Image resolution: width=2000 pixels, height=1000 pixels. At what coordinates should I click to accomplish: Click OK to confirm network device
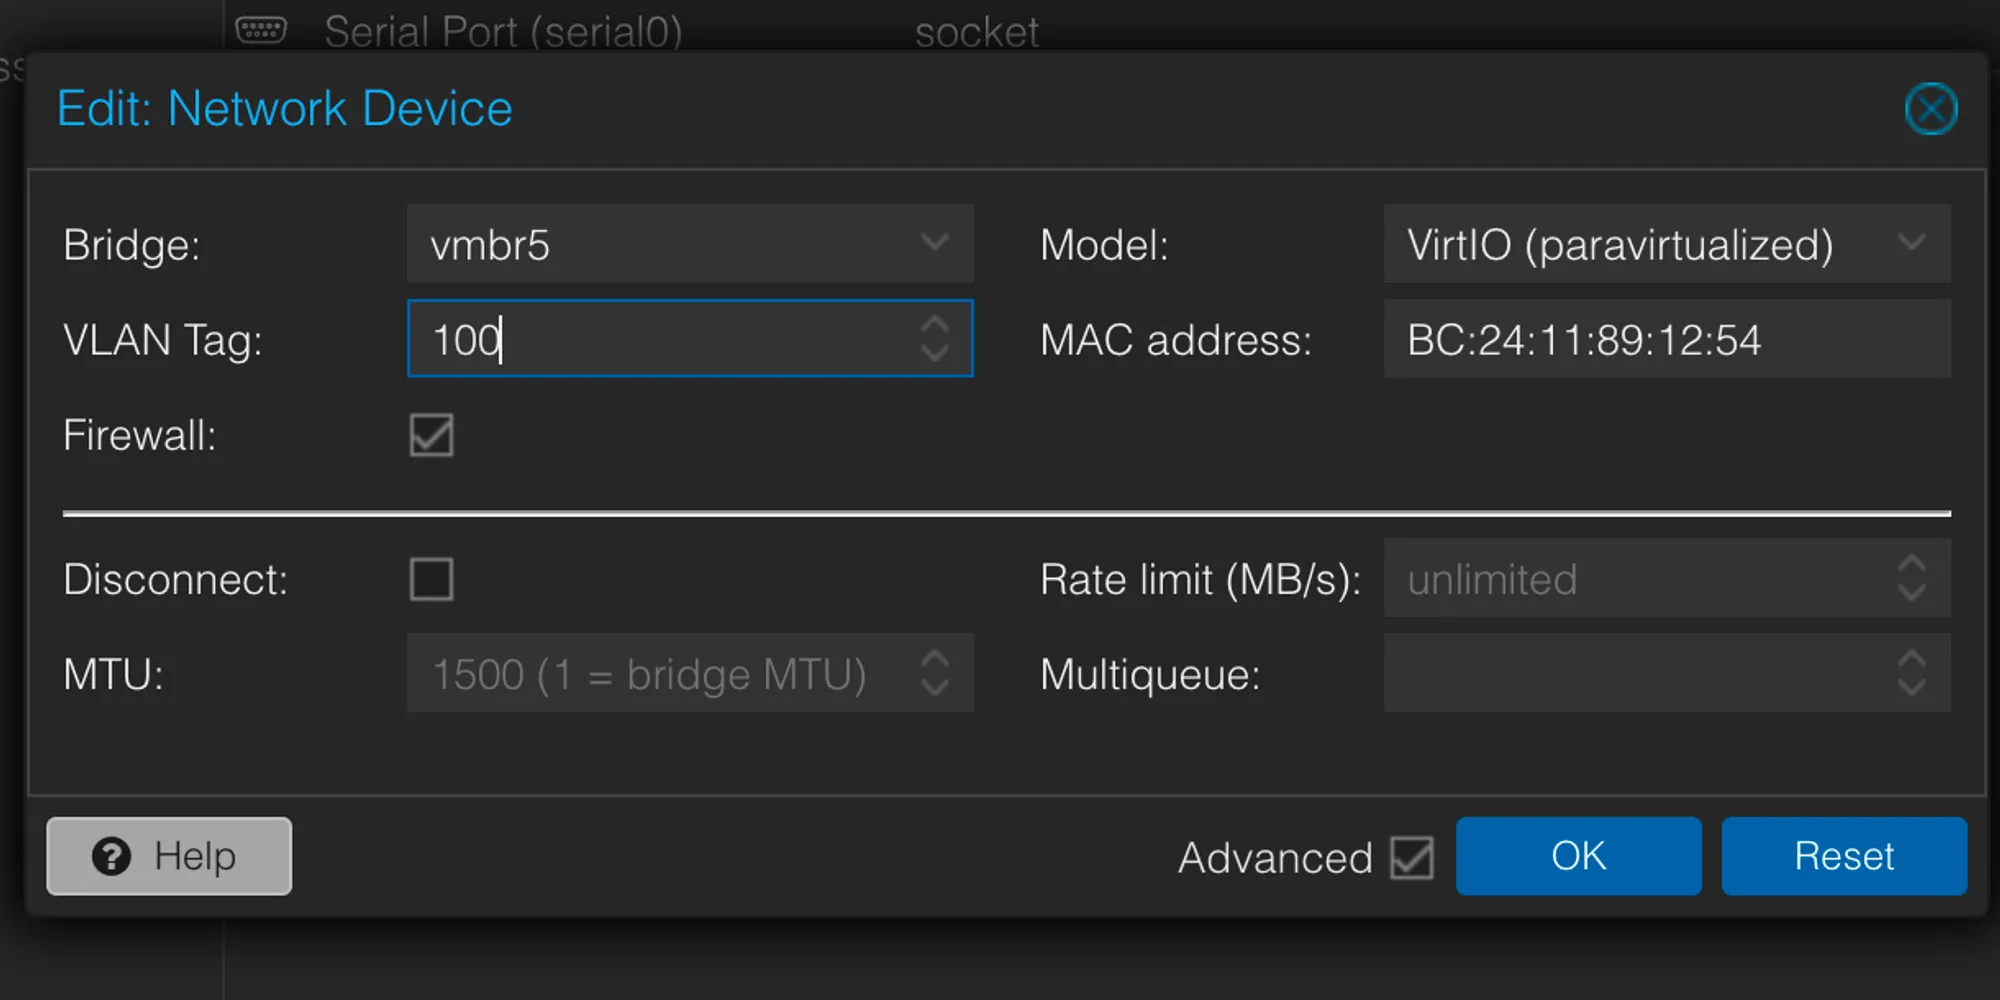pos(1578,856)
